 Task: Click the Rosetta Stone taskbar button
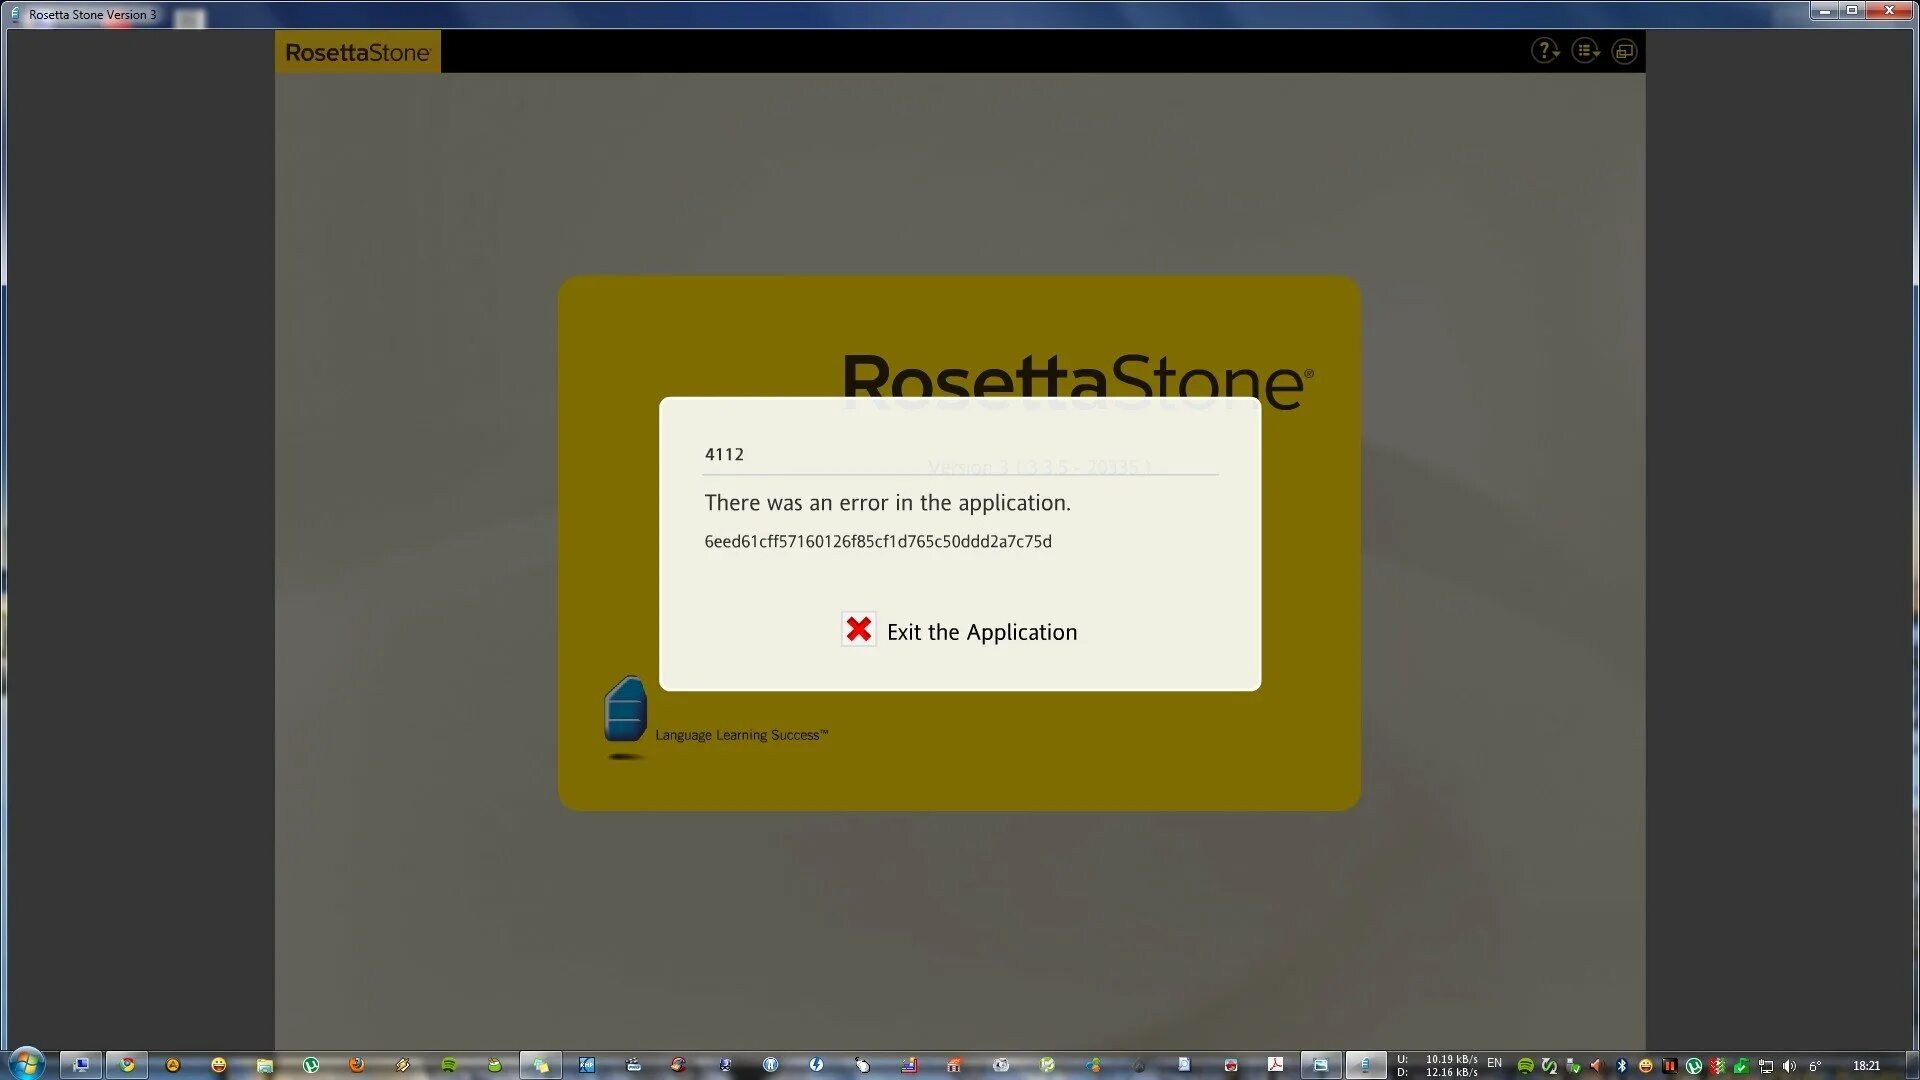click(x=1365, y=1065)
